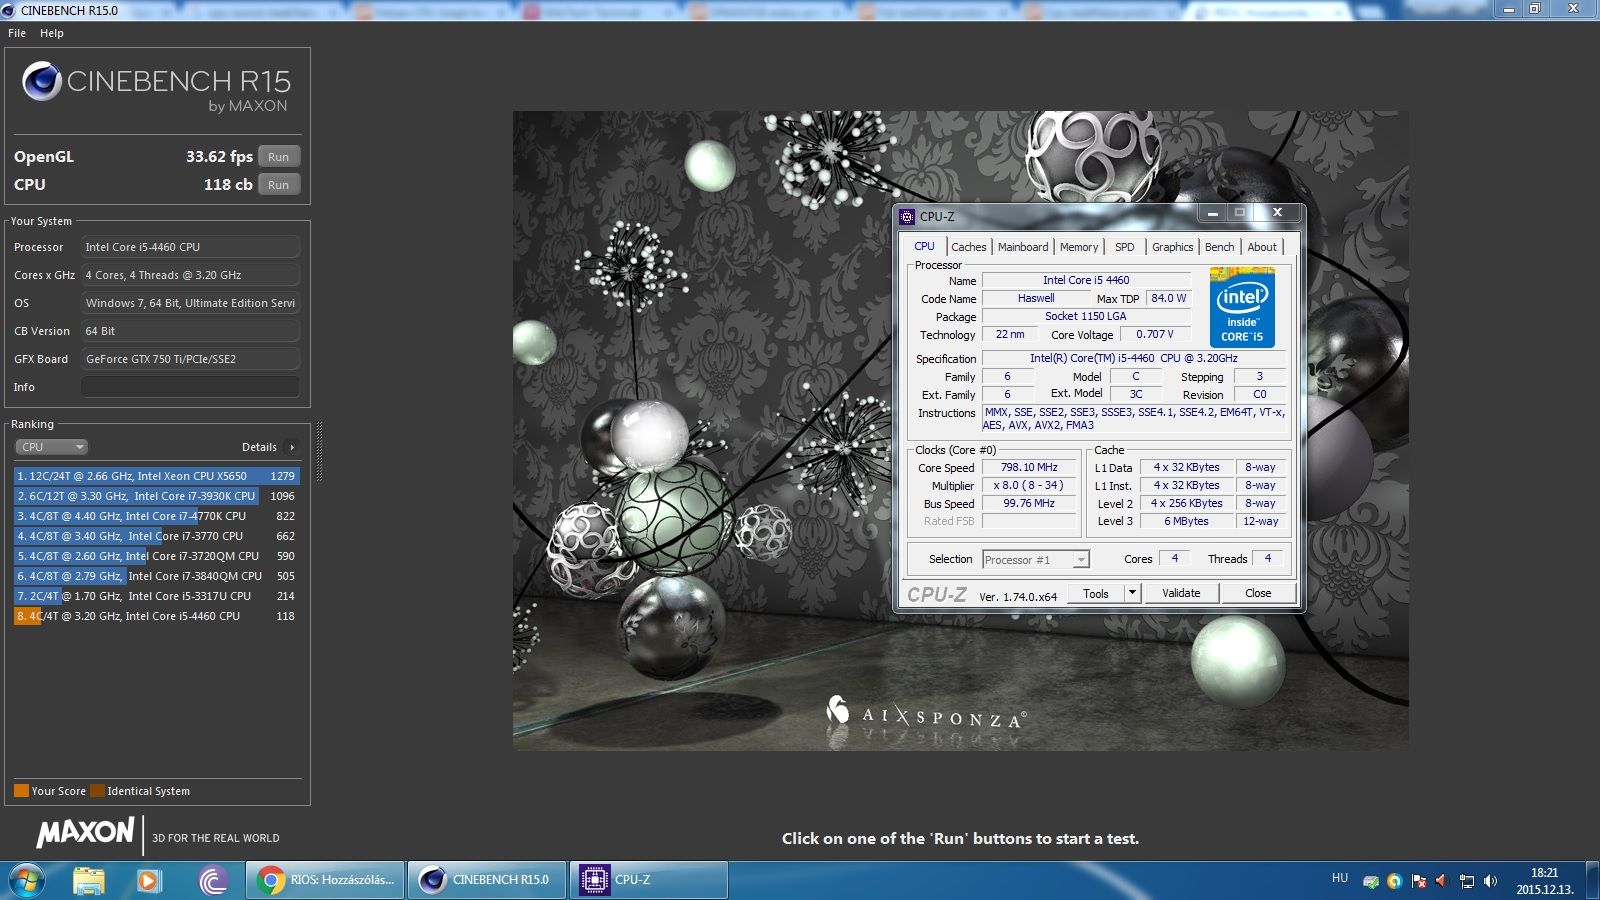
Task: Open the white volume speaker tray icon
Action: pyautogui.click(x=1490, y=881)
